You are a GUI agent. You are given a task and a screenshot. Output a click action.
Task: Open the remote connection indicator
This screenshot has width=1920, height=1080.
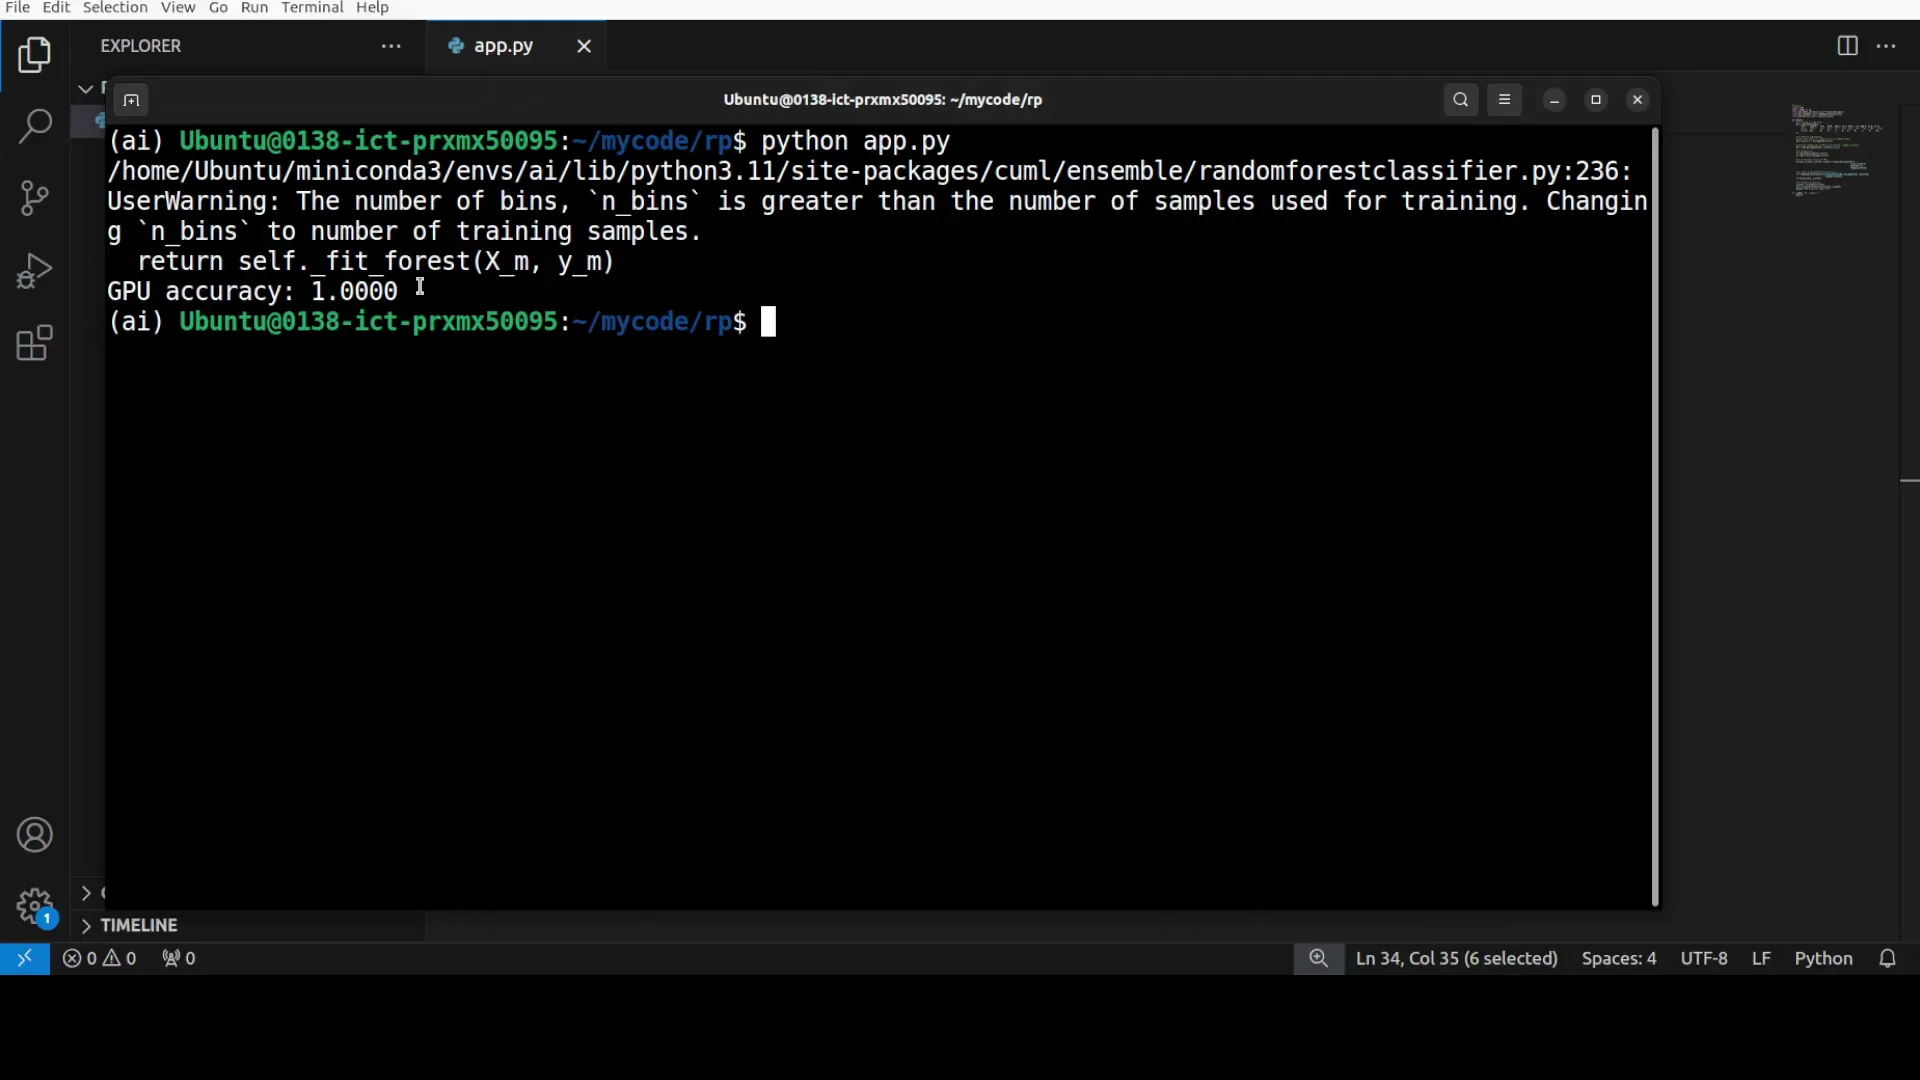click(x=26, y=958)
